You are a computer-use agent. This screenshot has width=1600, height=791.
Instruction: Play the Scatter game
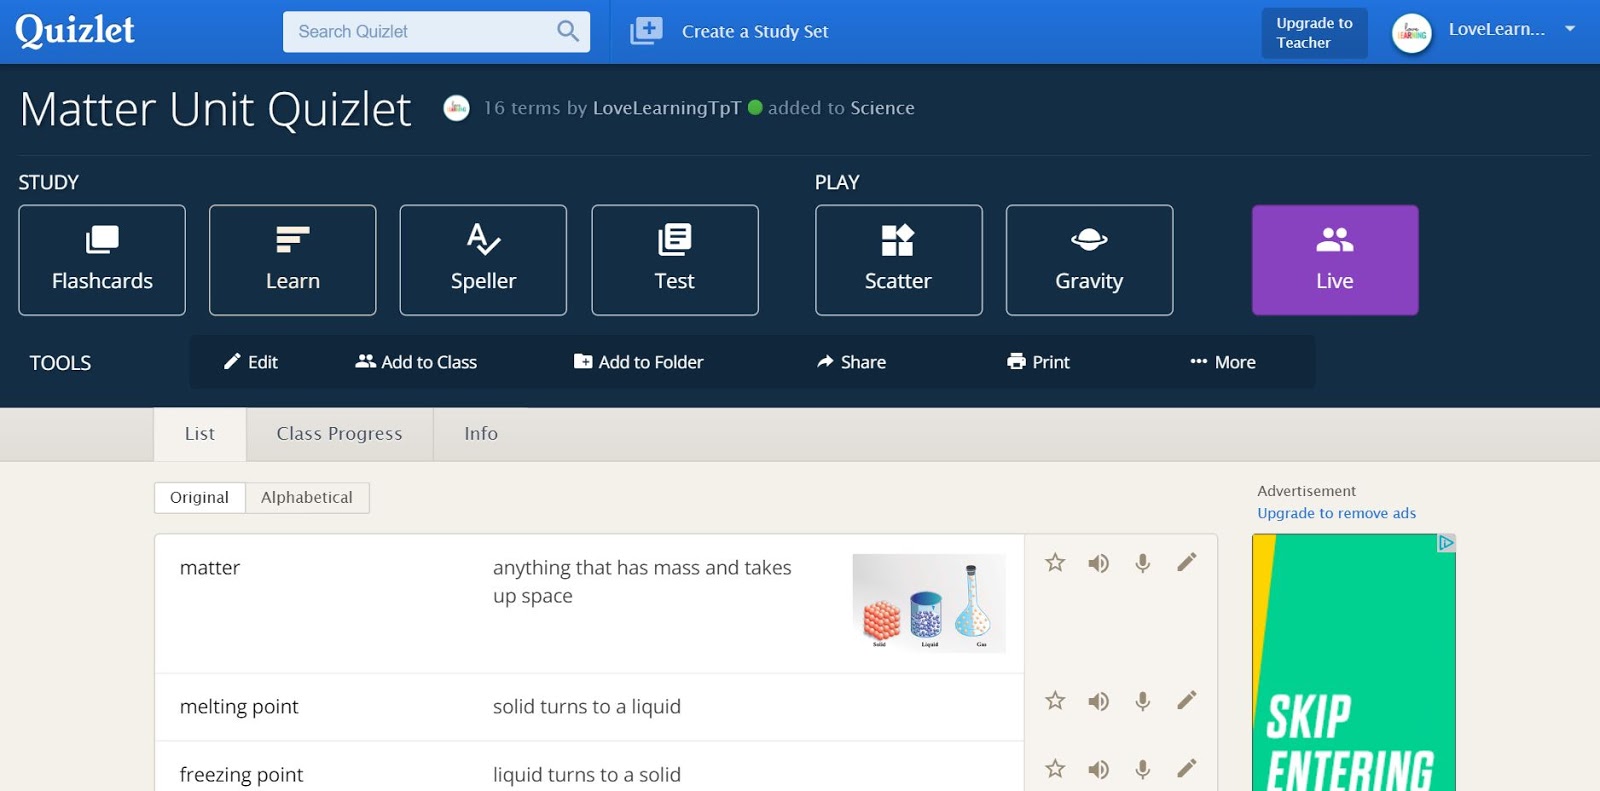click(899, 260)
